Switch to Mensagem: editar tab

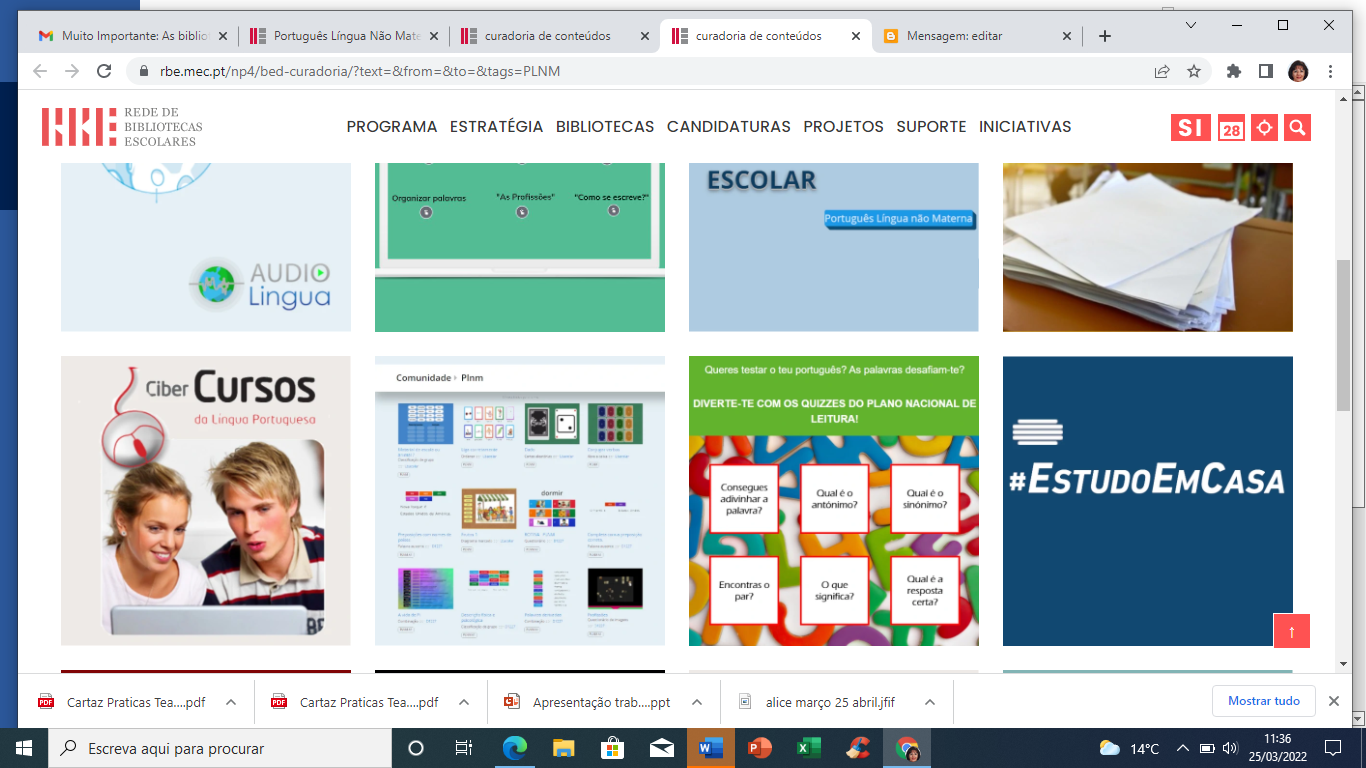pyautogui.click(x=978, y=36)
